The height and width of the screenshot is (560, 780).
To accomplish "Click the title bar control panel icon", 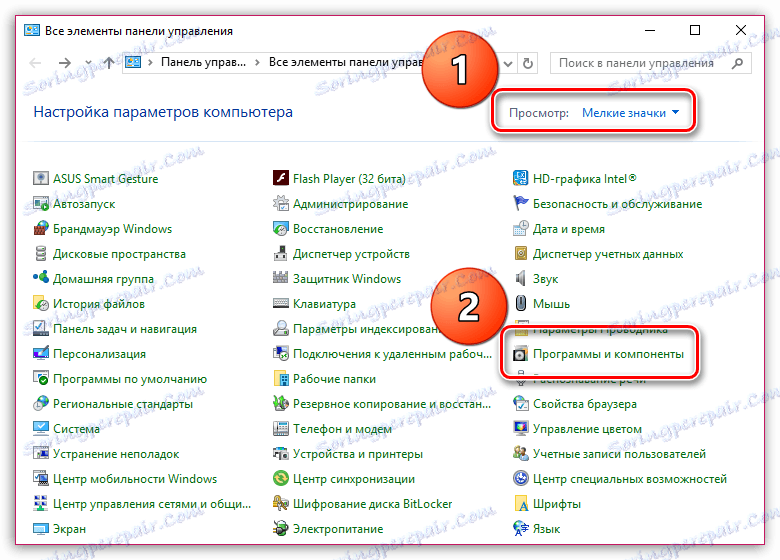I will click(32, 30).
